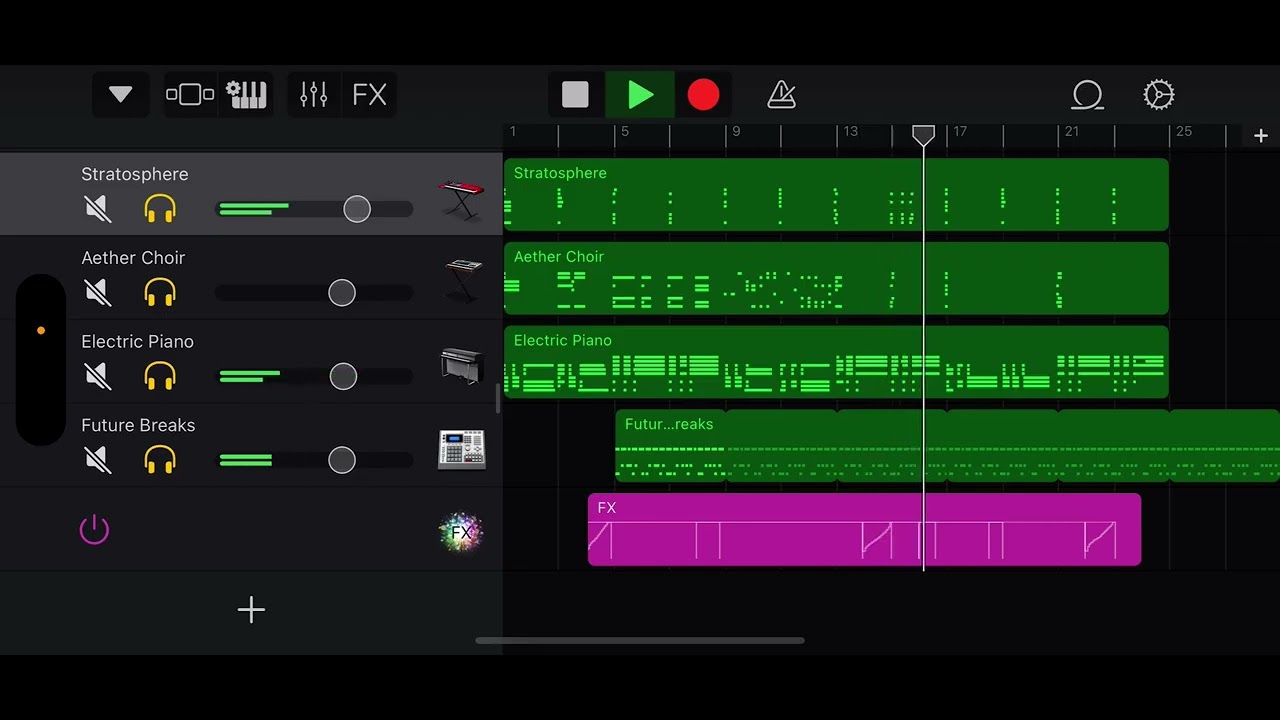Toggle the FX track power button
Screen dimensions: 1280x720
94,529
